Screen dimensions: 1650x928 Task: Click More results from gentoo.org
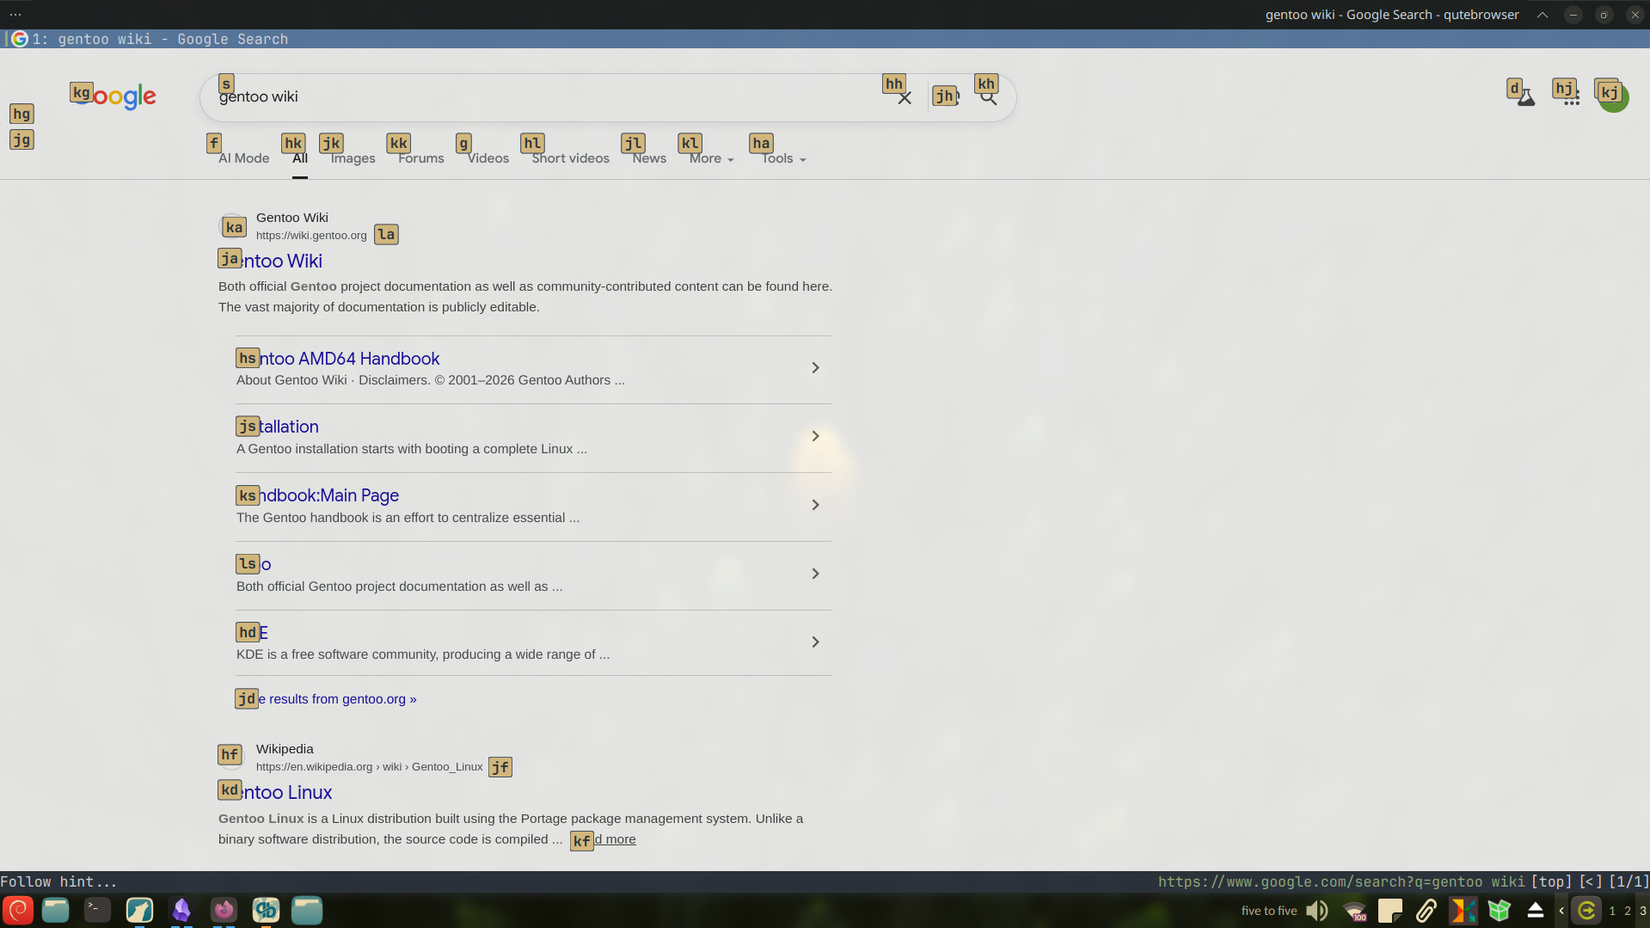point(330,698)
